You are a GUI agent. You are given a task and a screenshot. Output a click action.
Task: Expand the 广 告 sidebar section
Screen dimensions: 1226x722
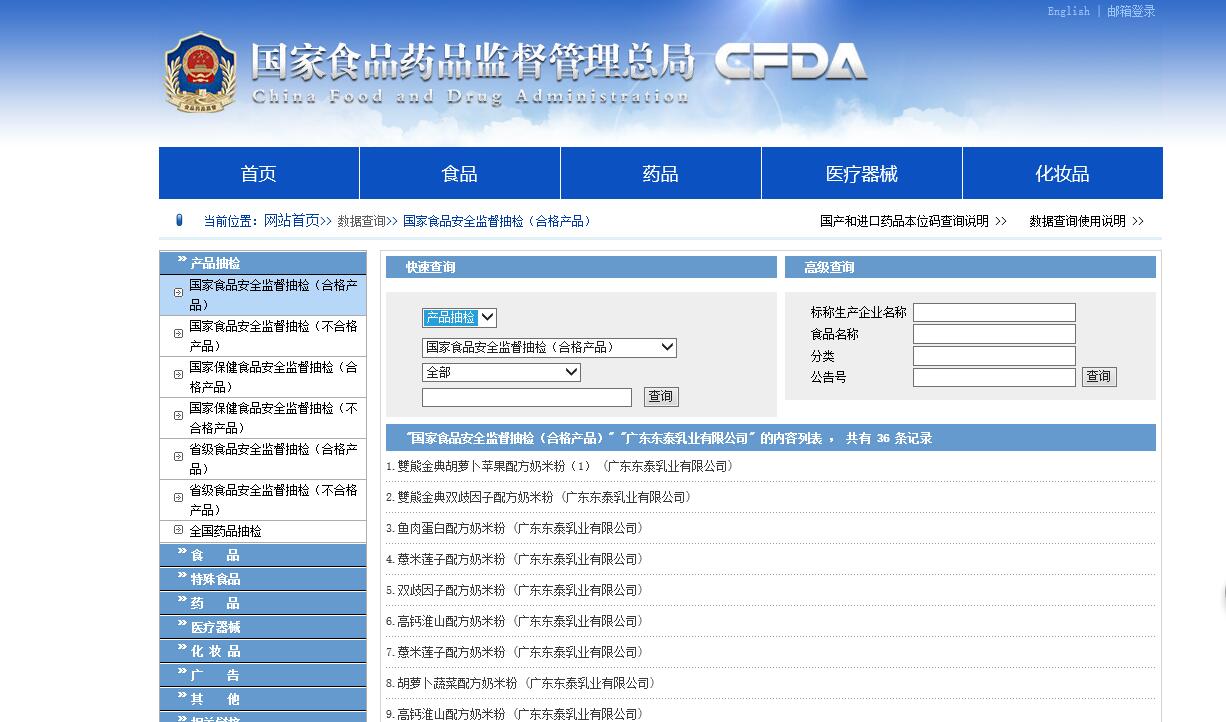[x=263, y=675]
